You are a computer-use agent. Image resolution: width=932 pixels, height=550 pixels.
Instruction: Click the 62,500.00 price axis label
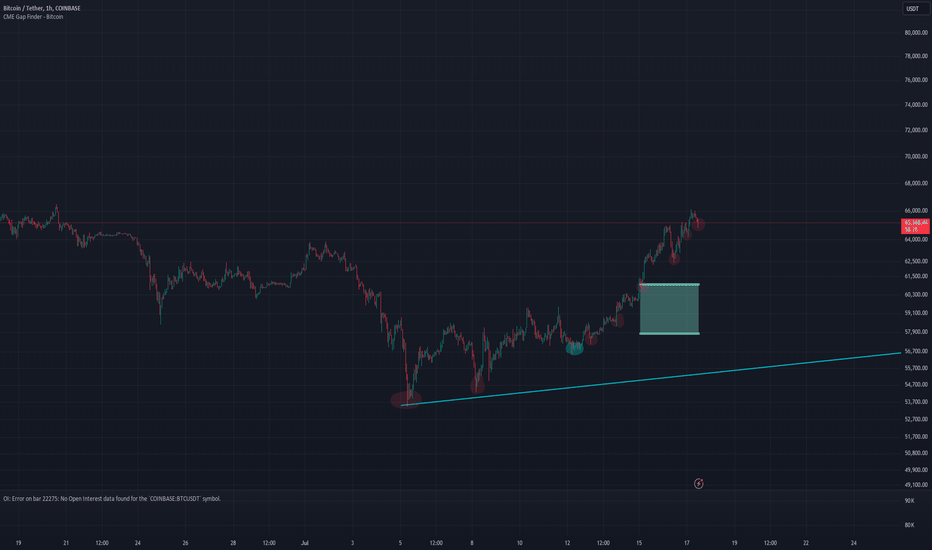click(916, 261)
